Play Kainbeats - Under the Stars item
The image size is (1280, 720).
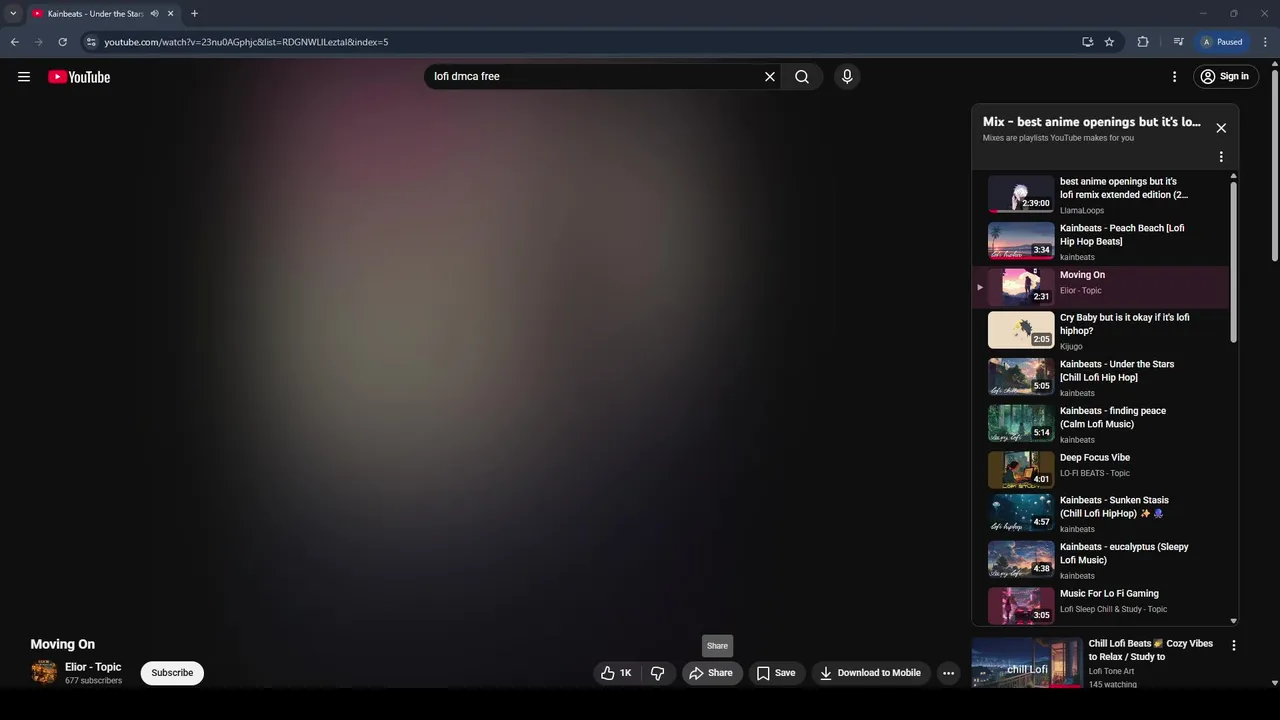pyautogui.click(x=1100, y=377)
